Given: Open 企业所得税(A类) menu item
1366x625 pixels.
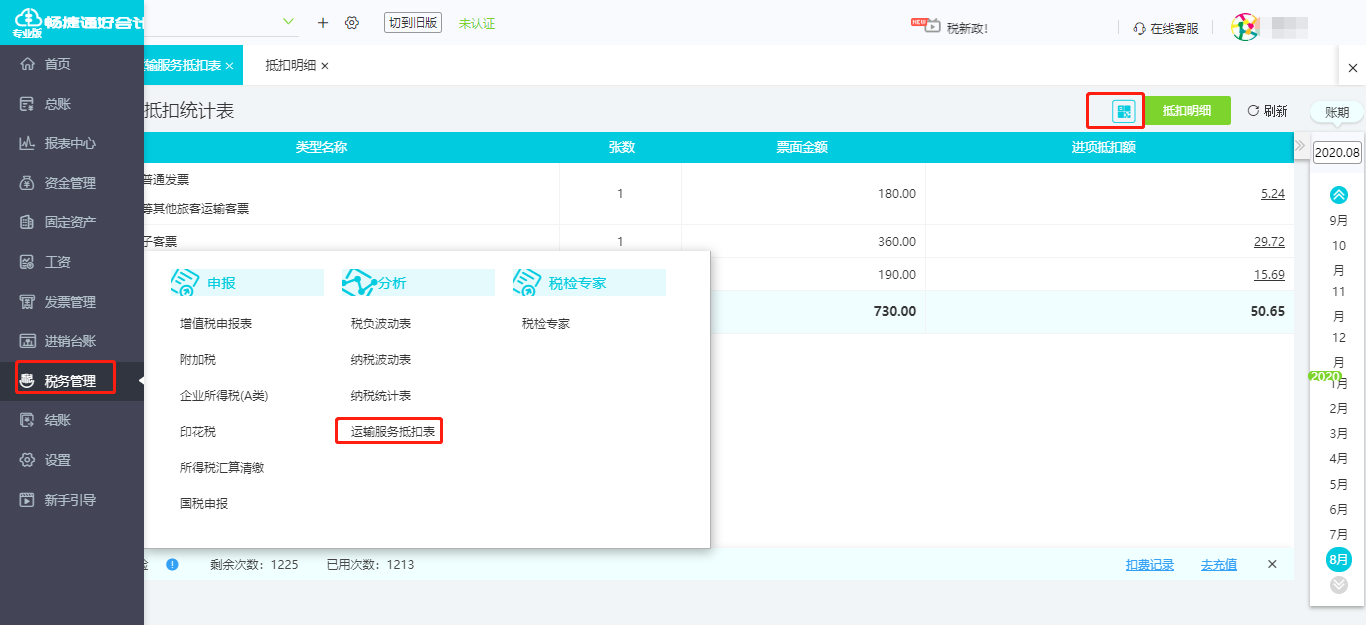Looking at the screenshot, I should tap(224, 396).
